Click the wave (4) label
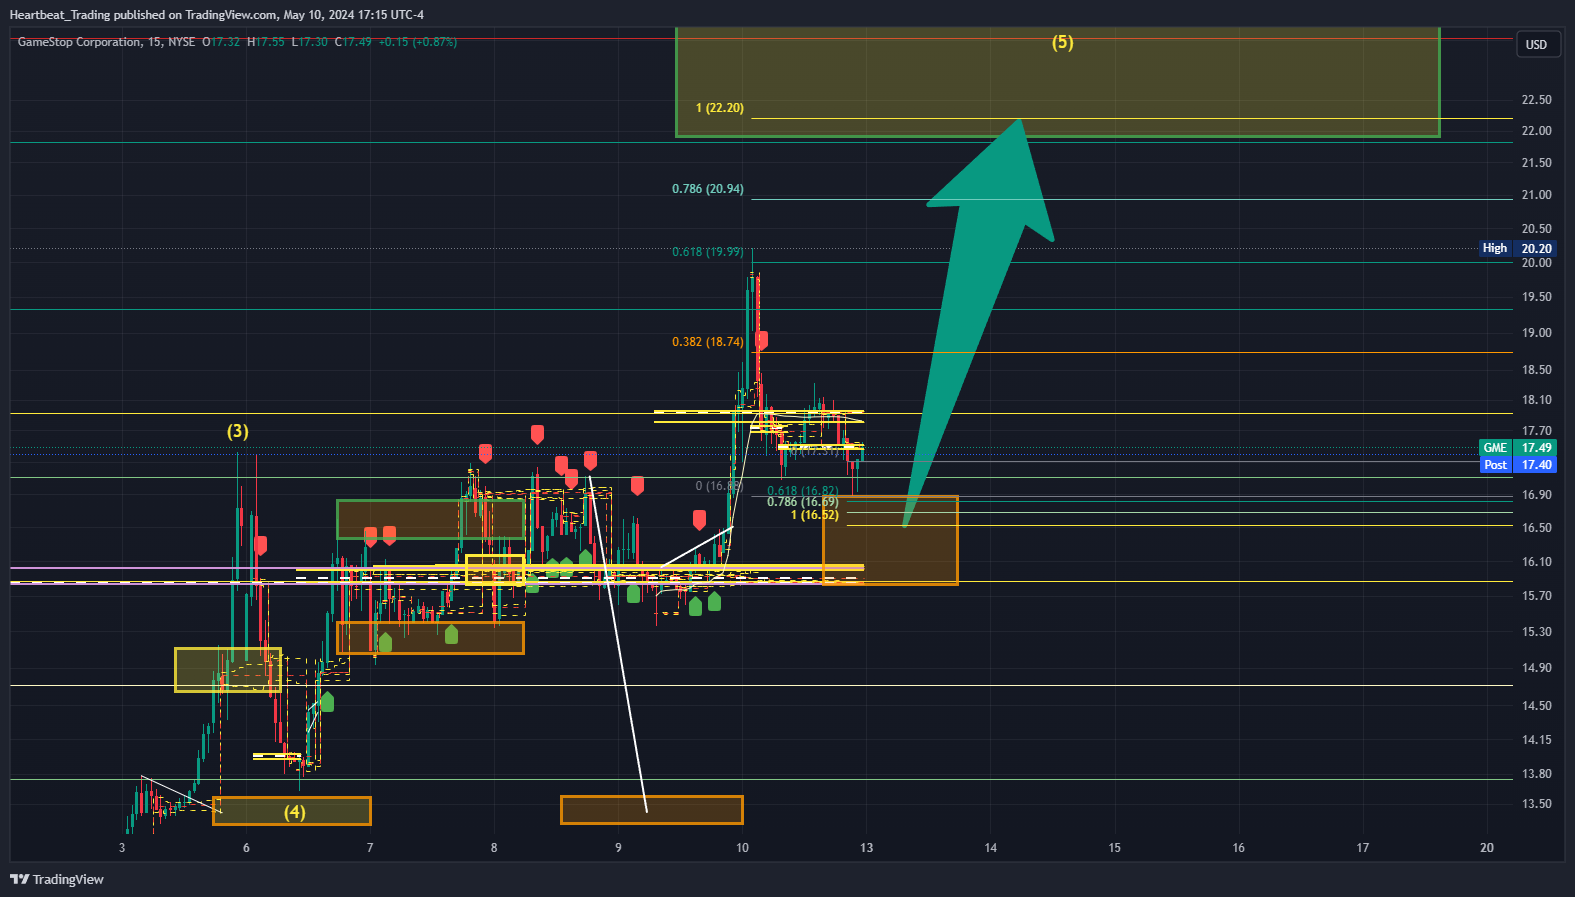The width and height of the screenshot is (1575, 897). pos(294,812)
